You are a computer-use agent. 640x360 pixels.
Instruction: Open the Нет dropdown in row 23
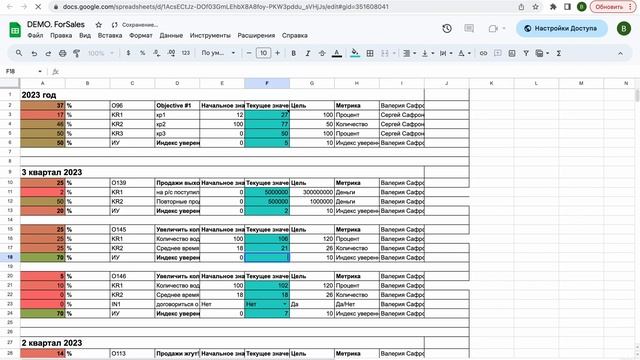[284, 304]
